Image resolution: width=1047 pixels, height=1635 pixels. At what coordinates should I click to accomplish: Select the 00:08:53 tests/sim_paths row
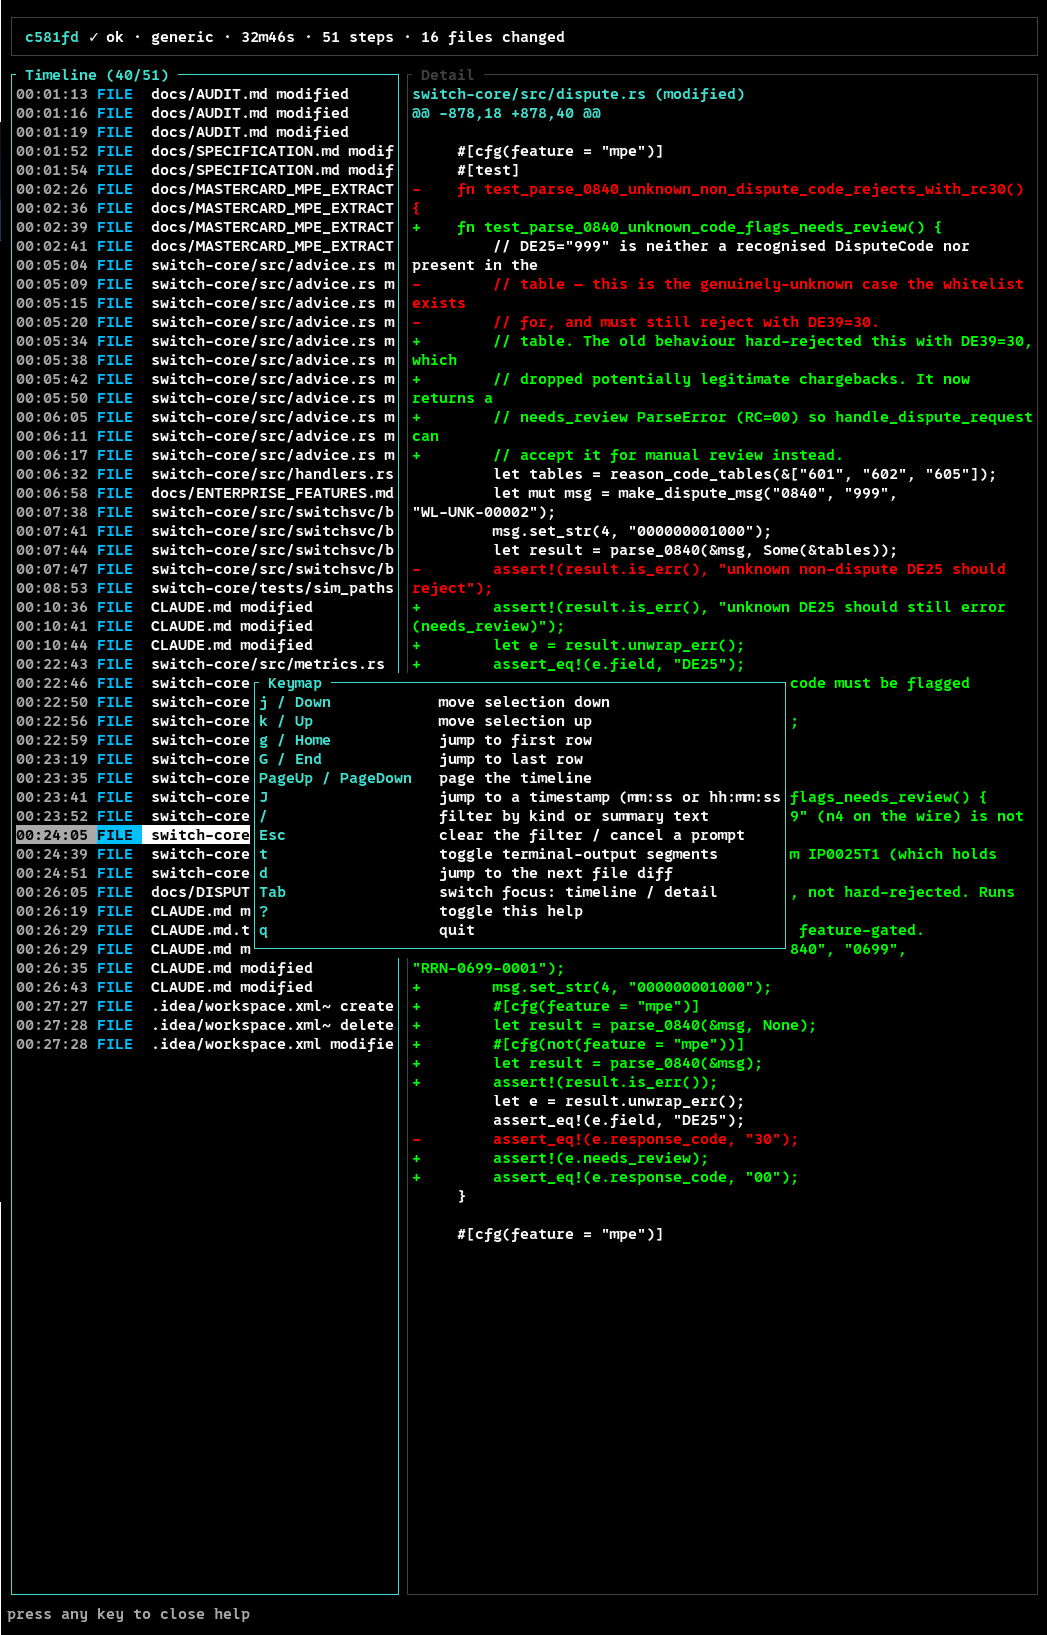click(x=205, y=588)
